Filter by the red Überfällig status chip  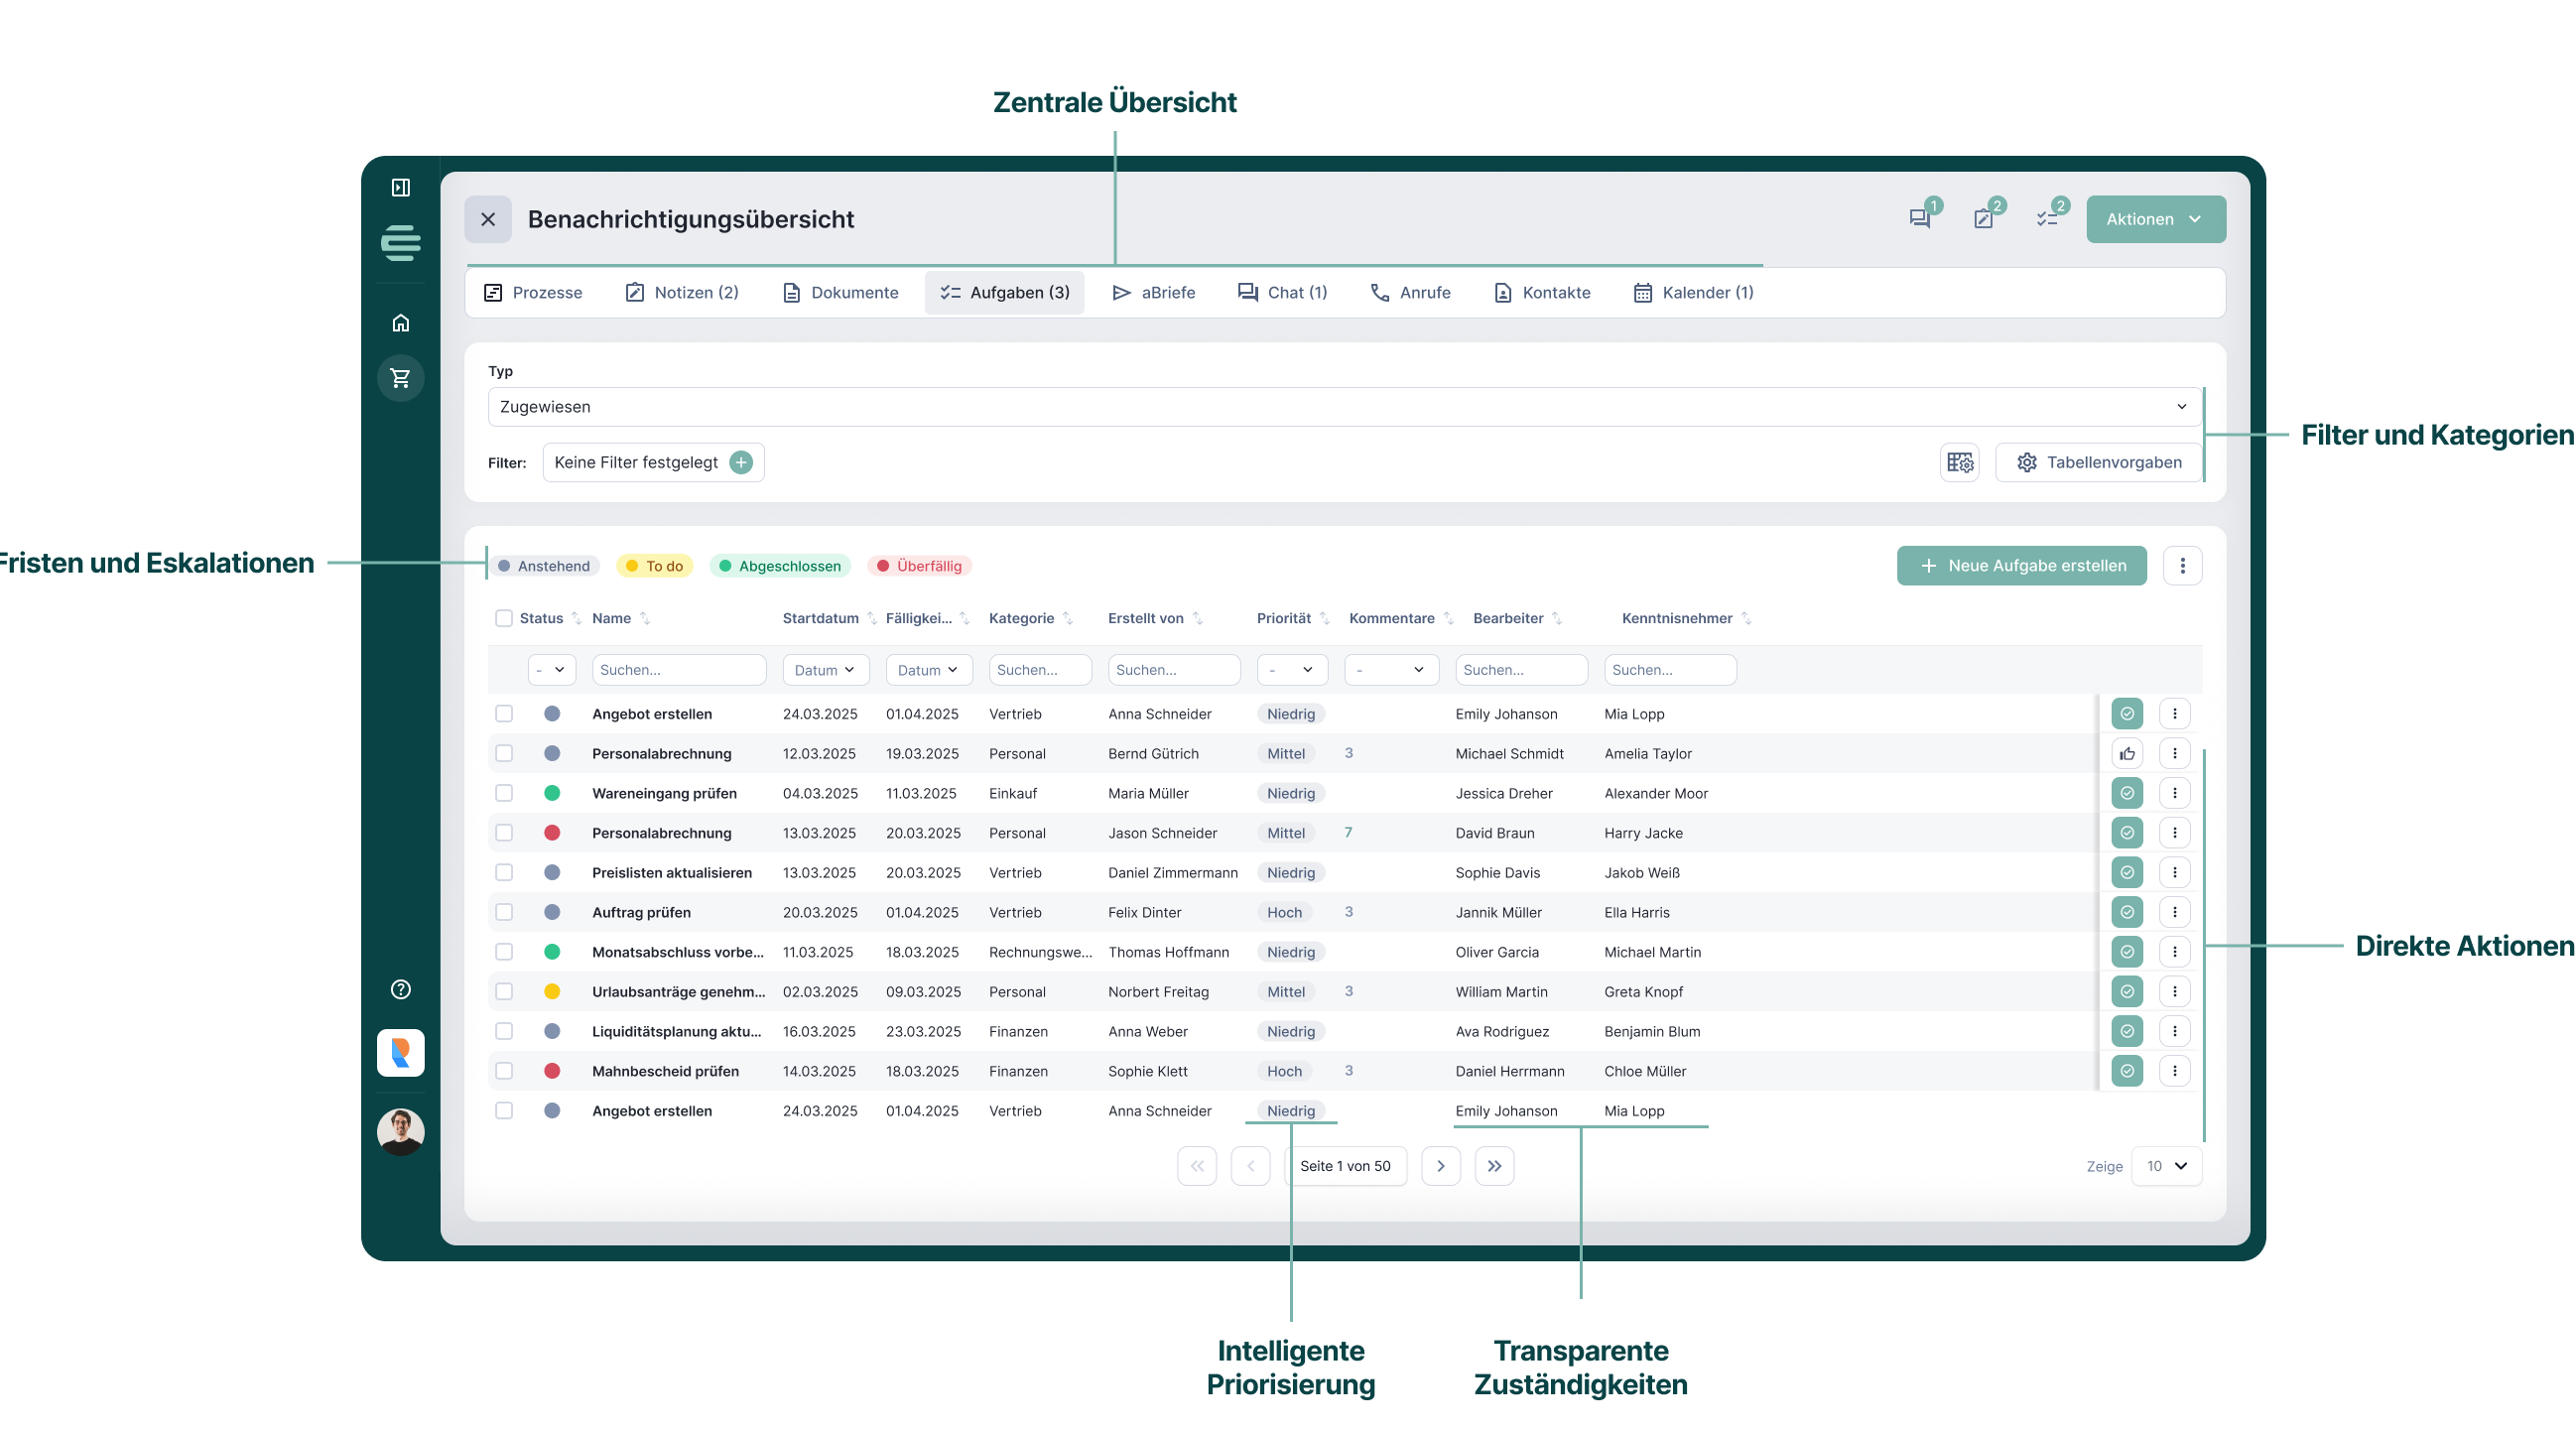(x=919, y=566)
